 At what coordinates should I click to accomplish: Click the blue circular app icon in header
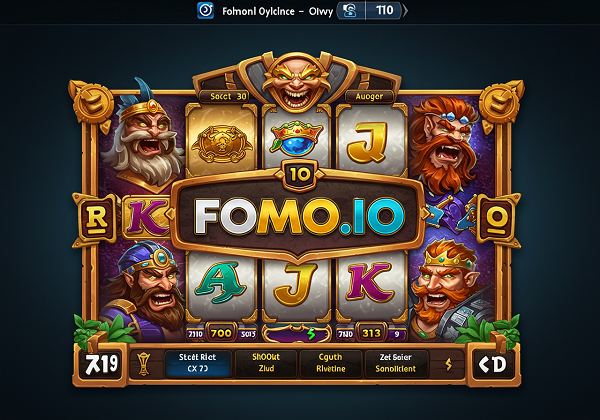[x=205, y=10]
